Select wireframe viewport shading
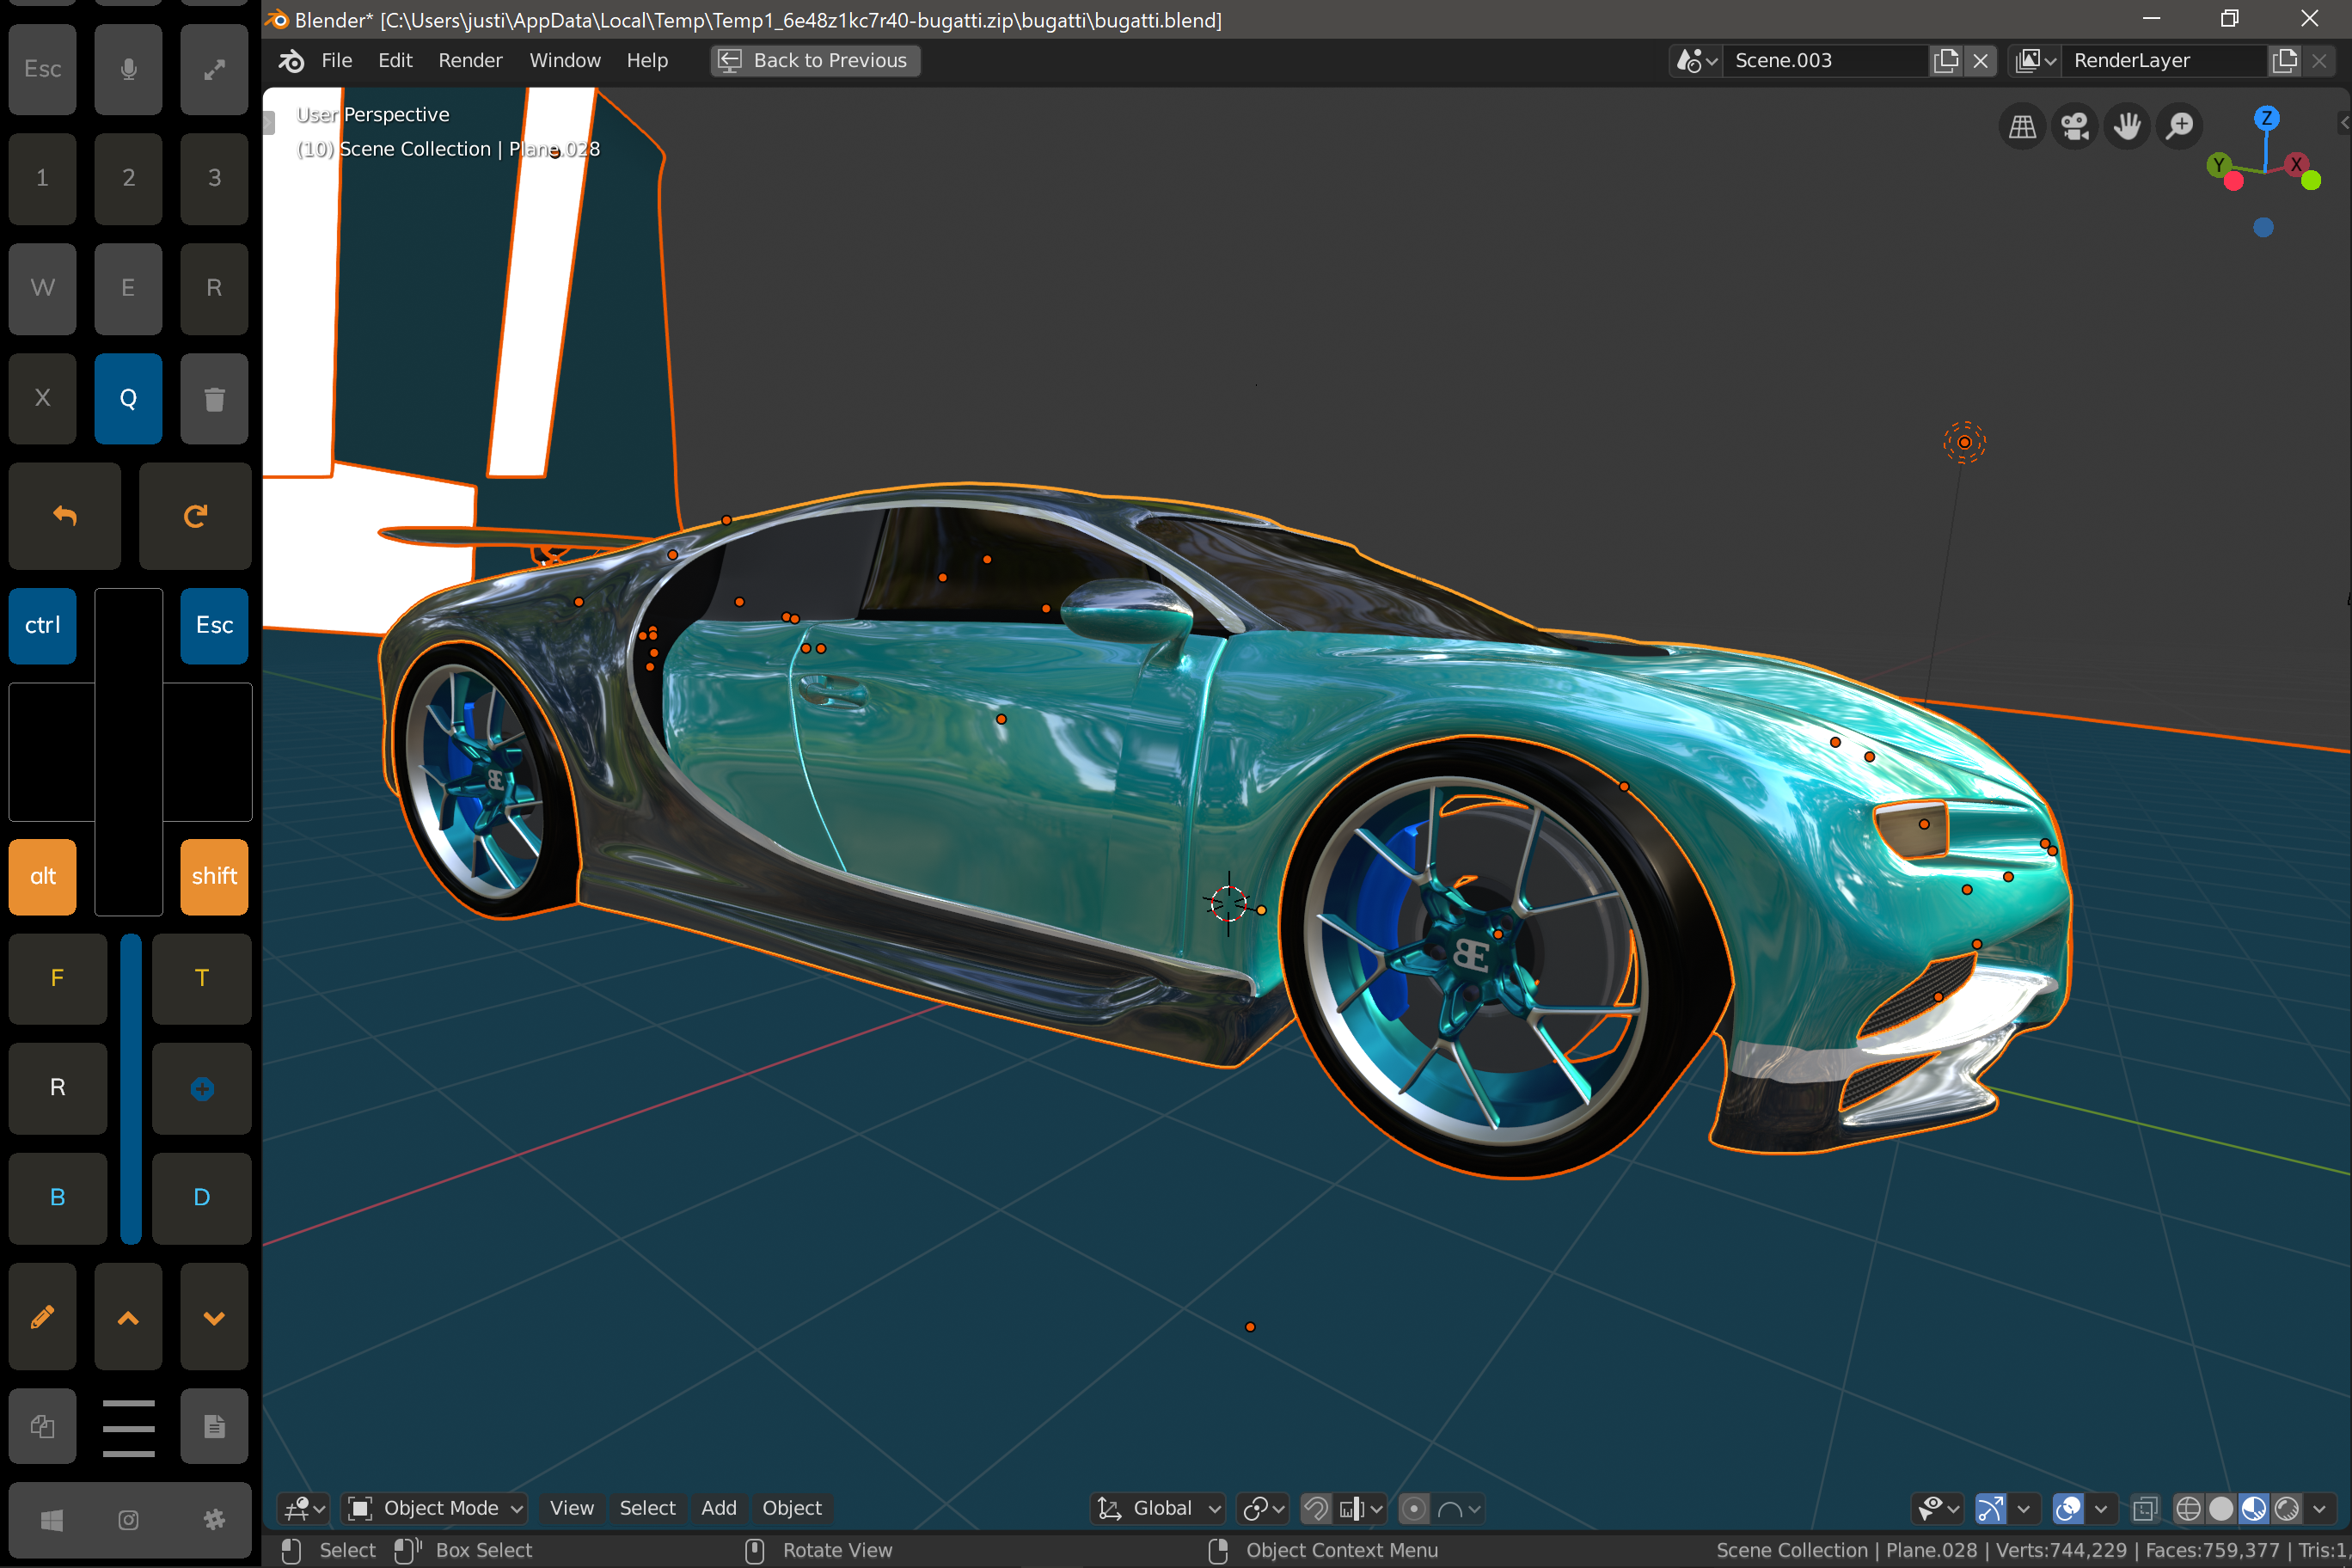 2188,1508
